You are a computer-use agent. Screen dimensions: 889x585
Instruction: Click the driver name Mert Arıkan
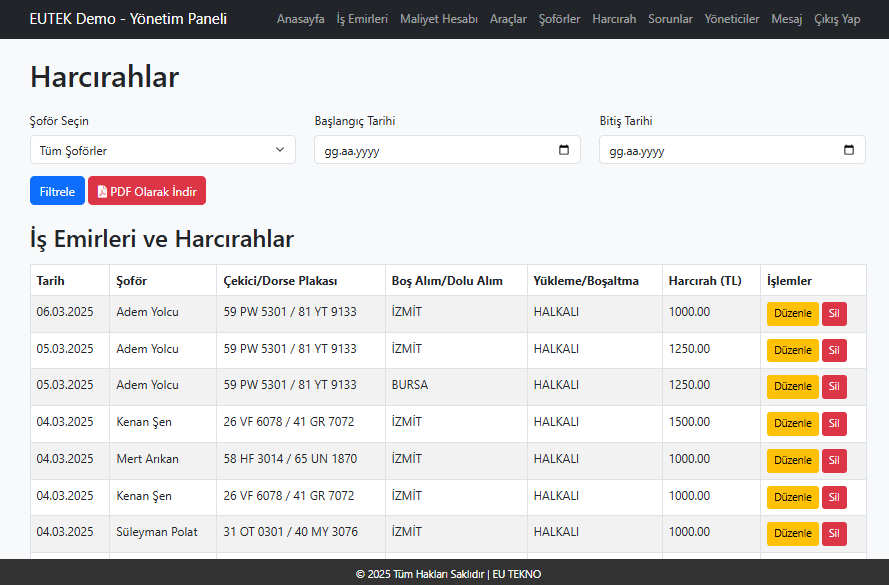click(x=147, y=459)
